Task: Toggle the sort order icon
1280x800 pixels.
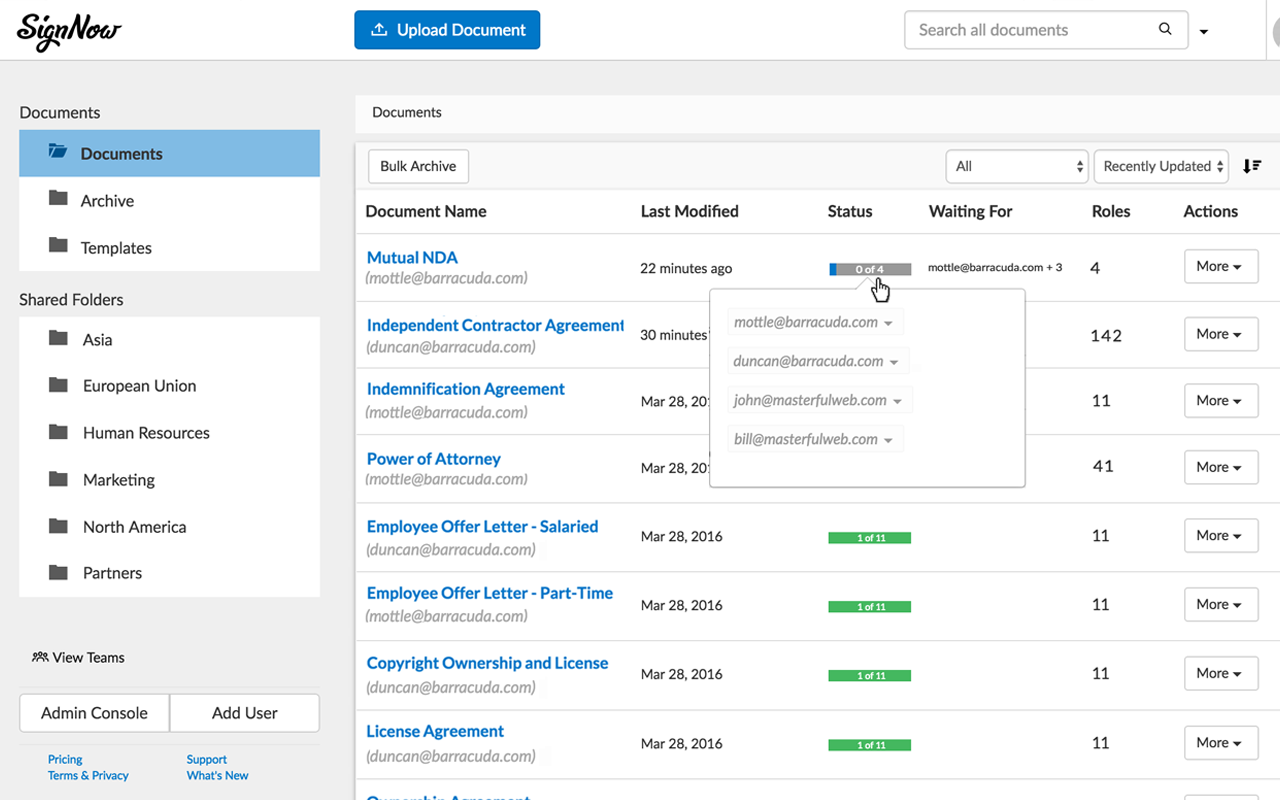Action: (x=1251, y=166)
